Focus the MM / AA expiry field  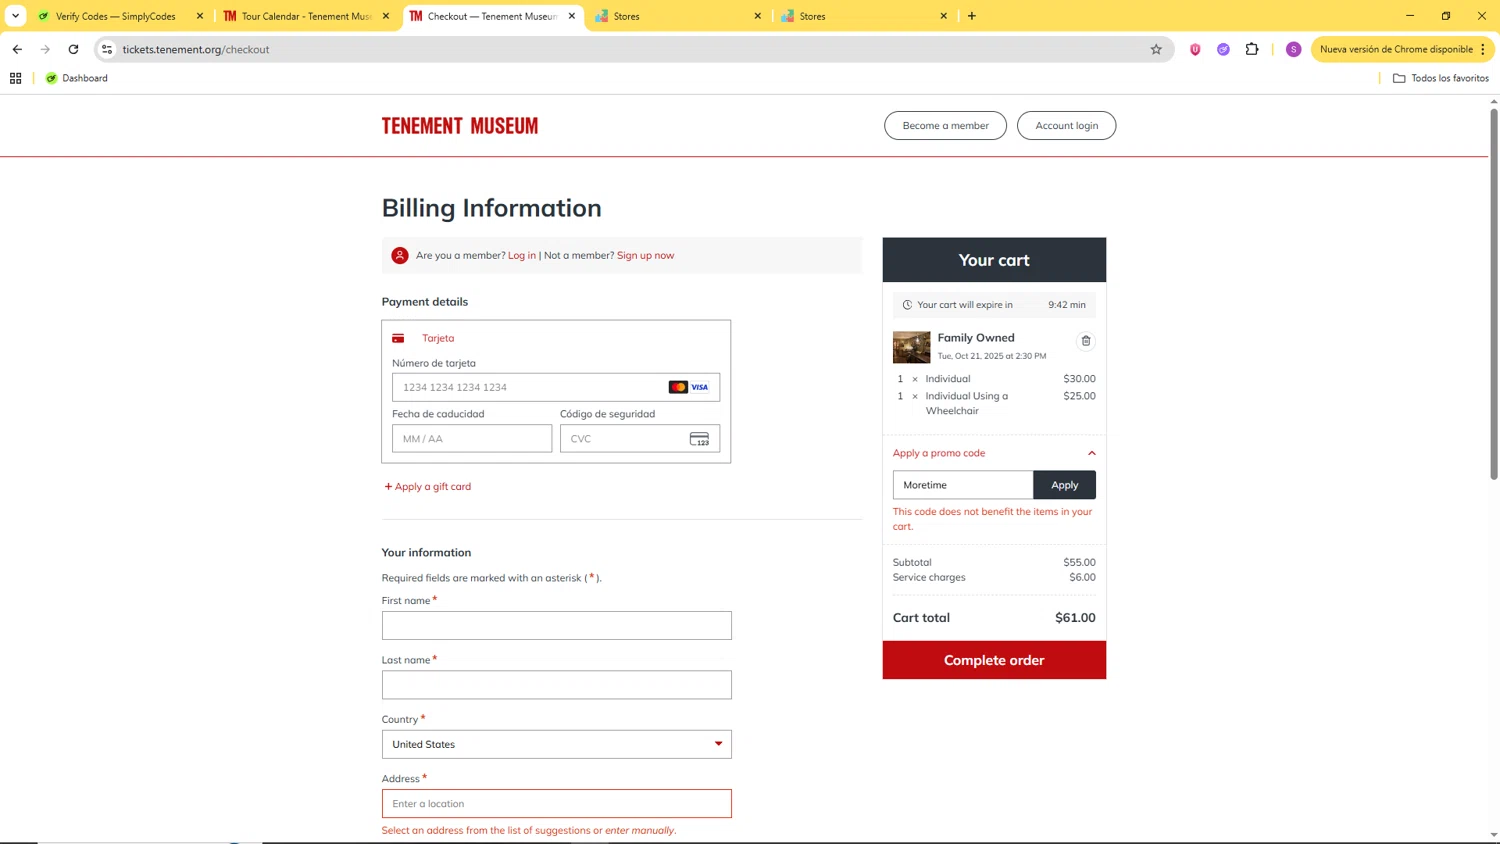point(472,439)
